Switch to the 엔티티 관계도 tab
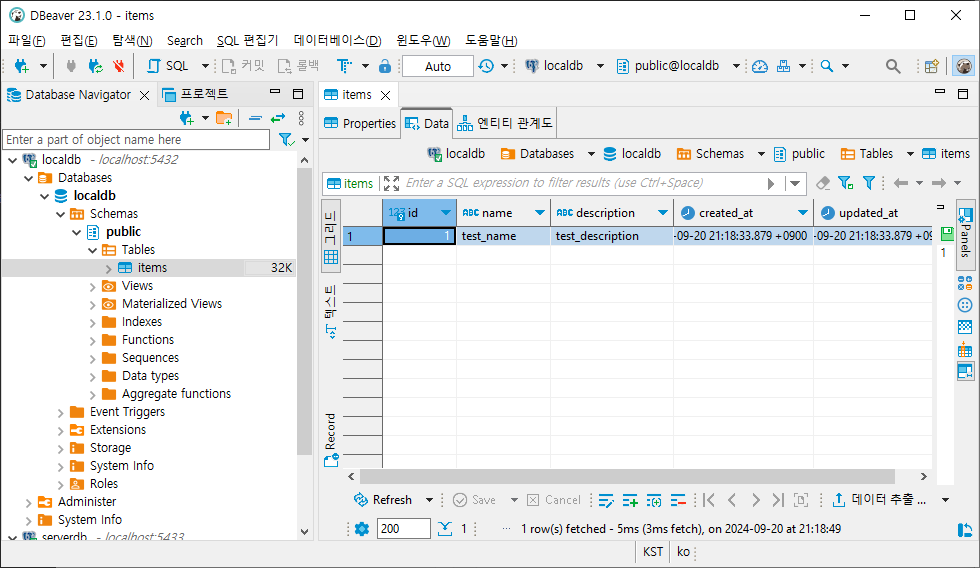This screenshot has width=980, height=568. [504, 123]
